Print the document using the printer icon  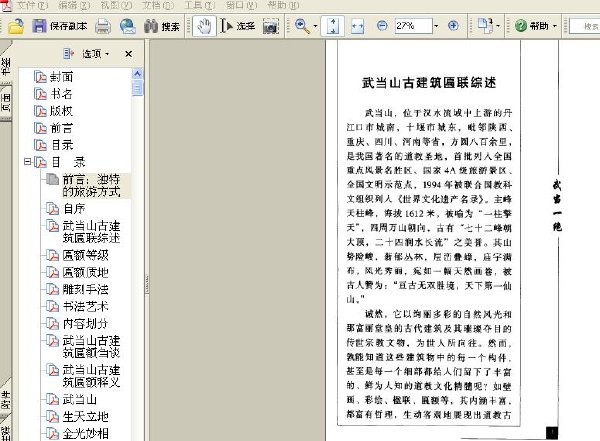[103, 26]
